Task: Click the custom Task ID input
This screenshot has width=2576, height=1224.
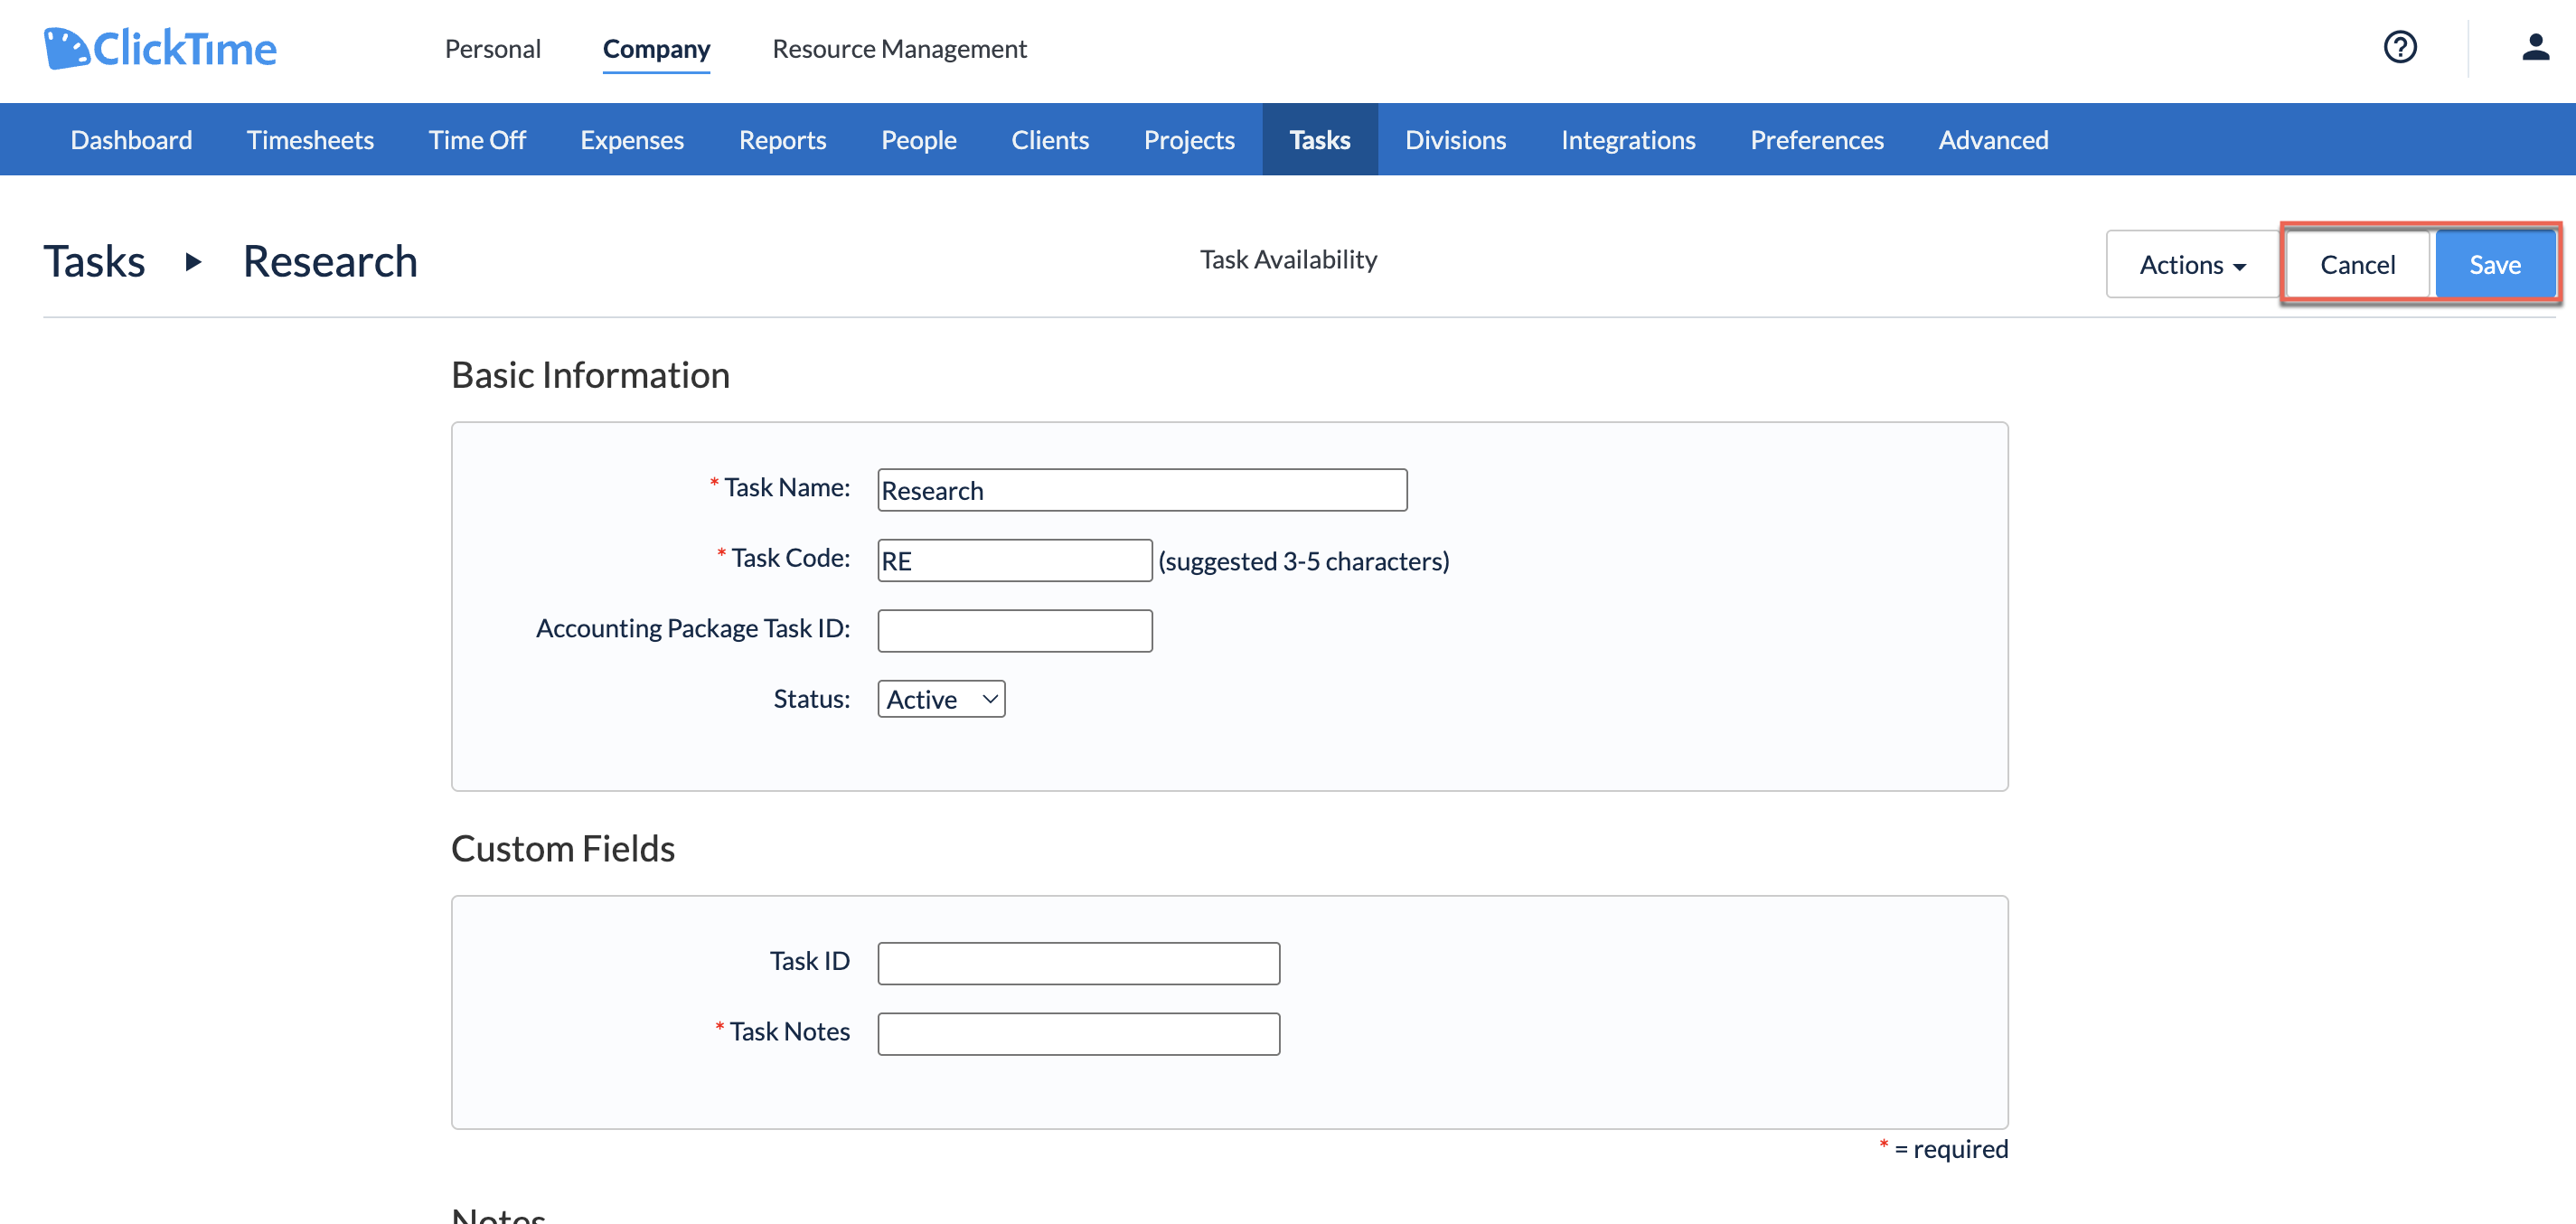Action: (x=1078, y=962)
